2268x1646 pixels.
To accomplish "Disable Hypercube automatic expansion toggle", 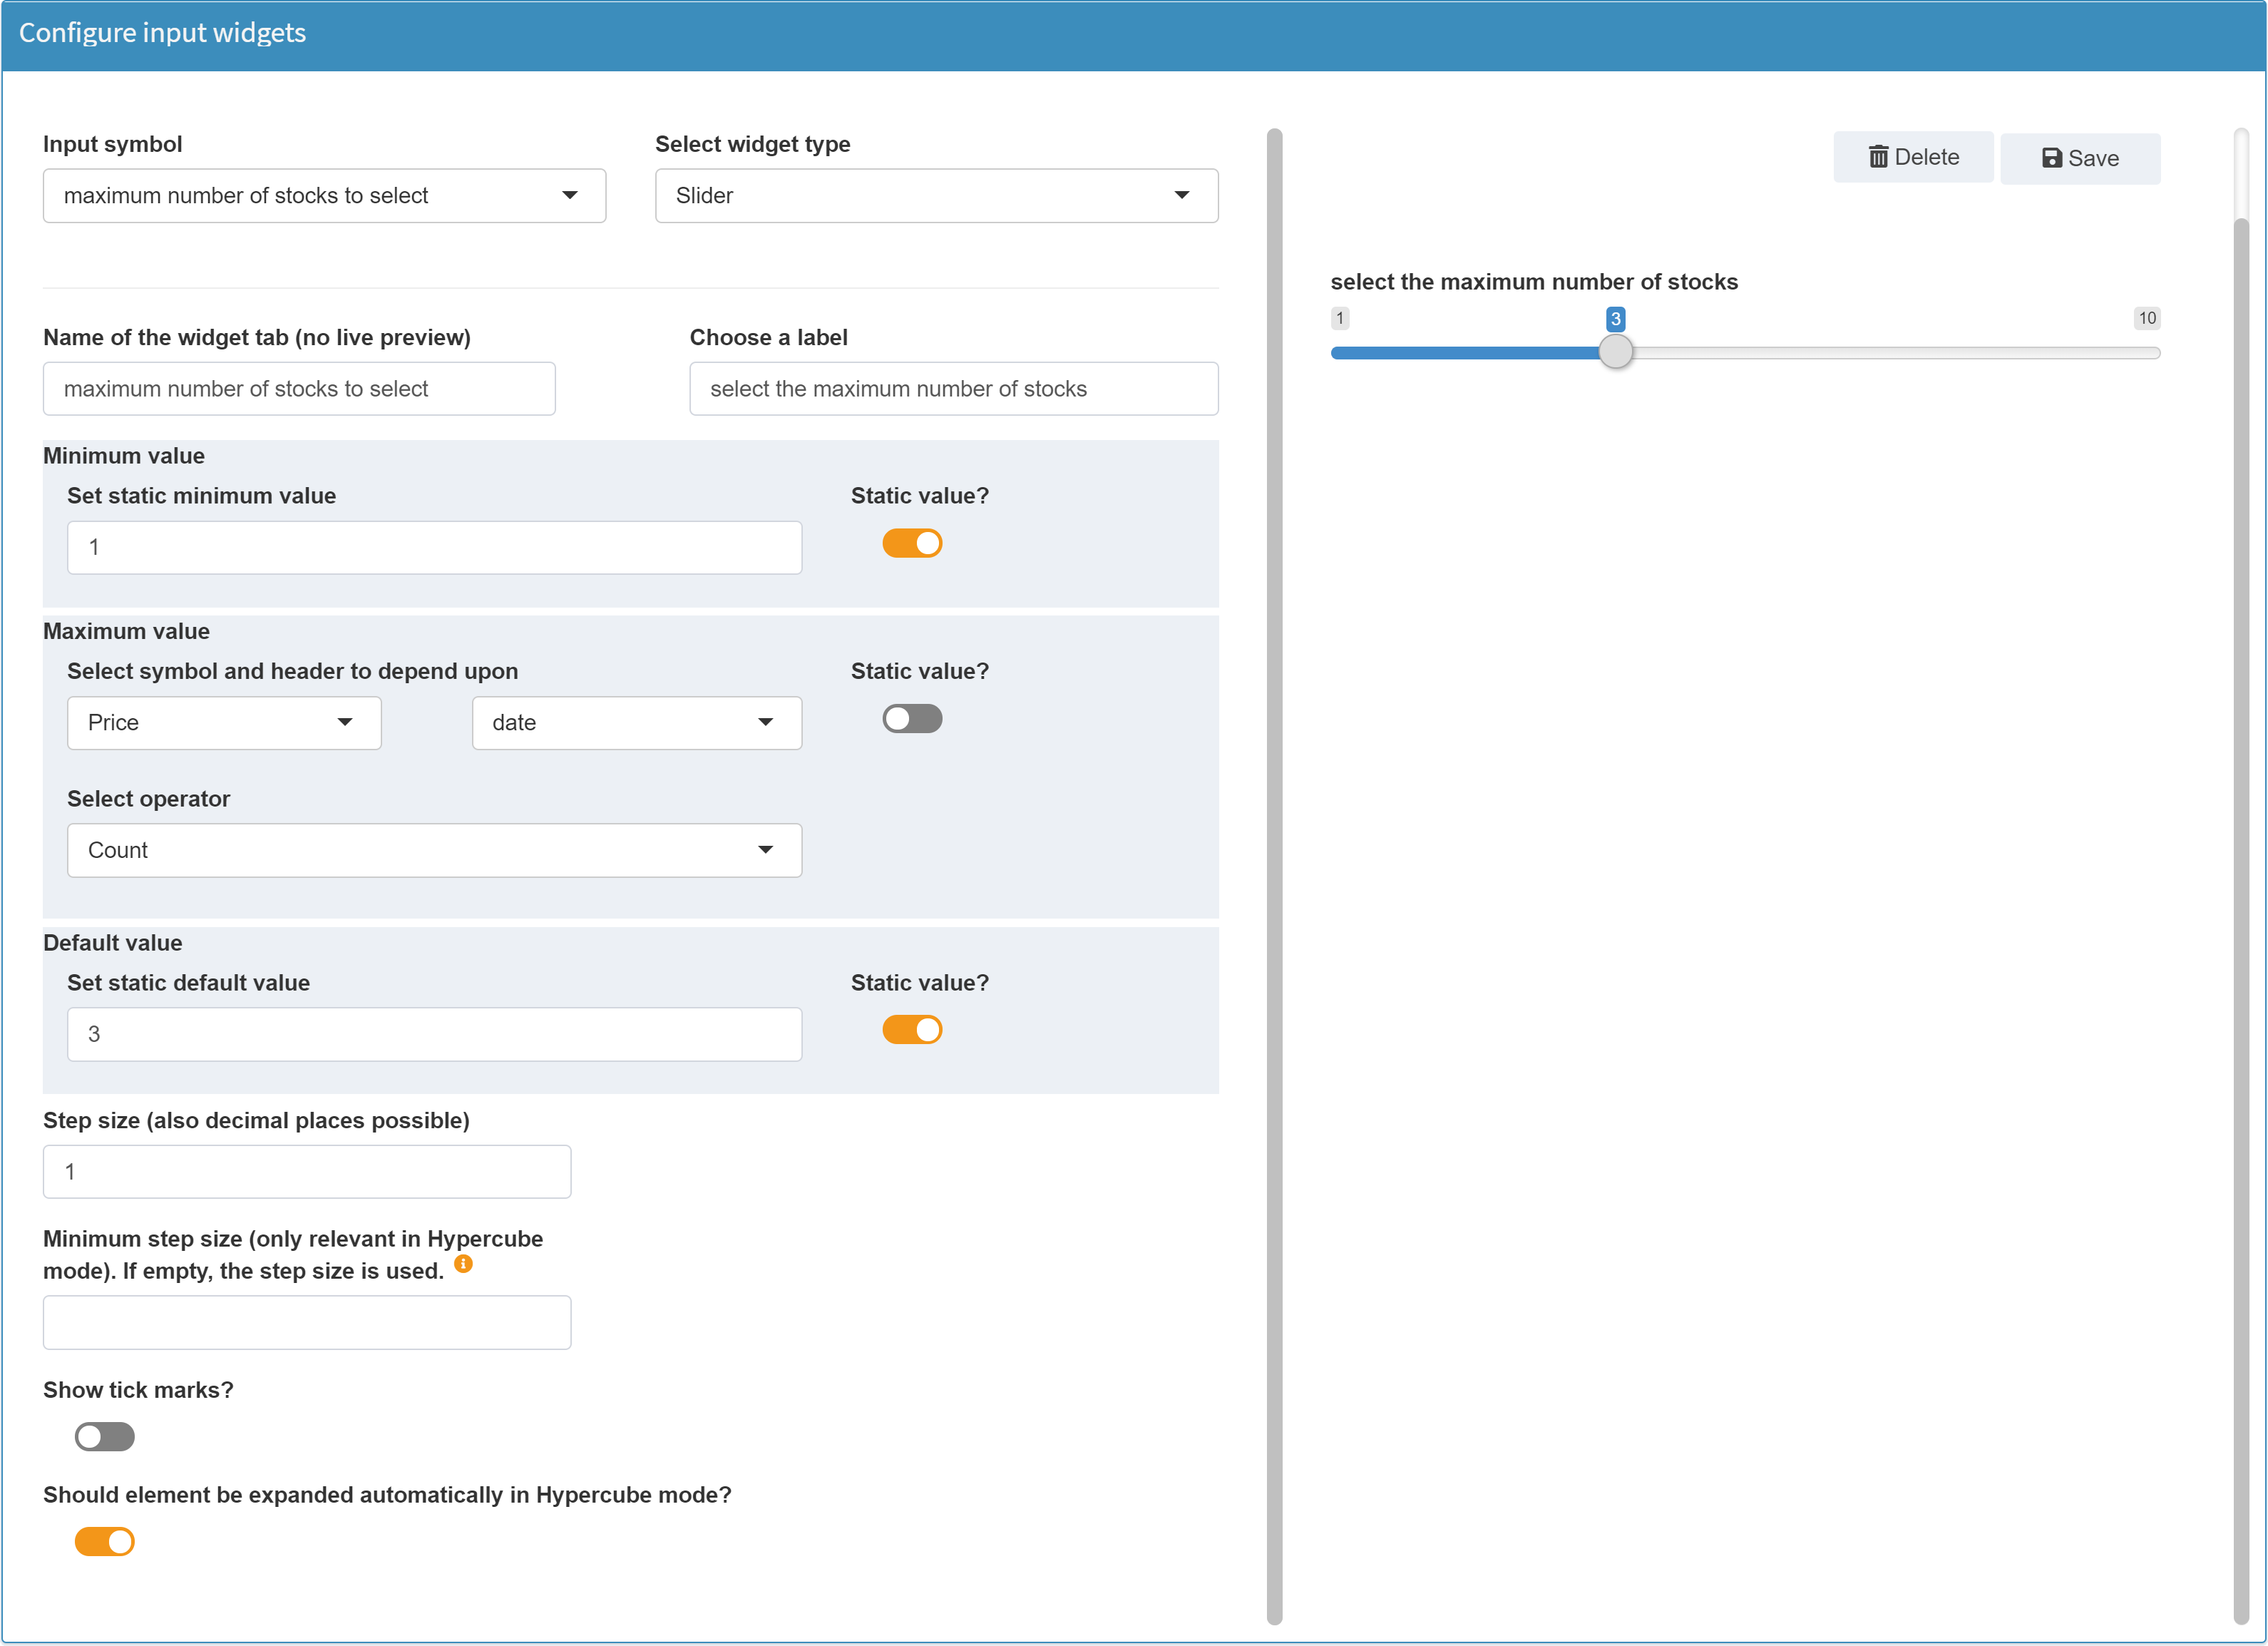I will point(105,1542).
